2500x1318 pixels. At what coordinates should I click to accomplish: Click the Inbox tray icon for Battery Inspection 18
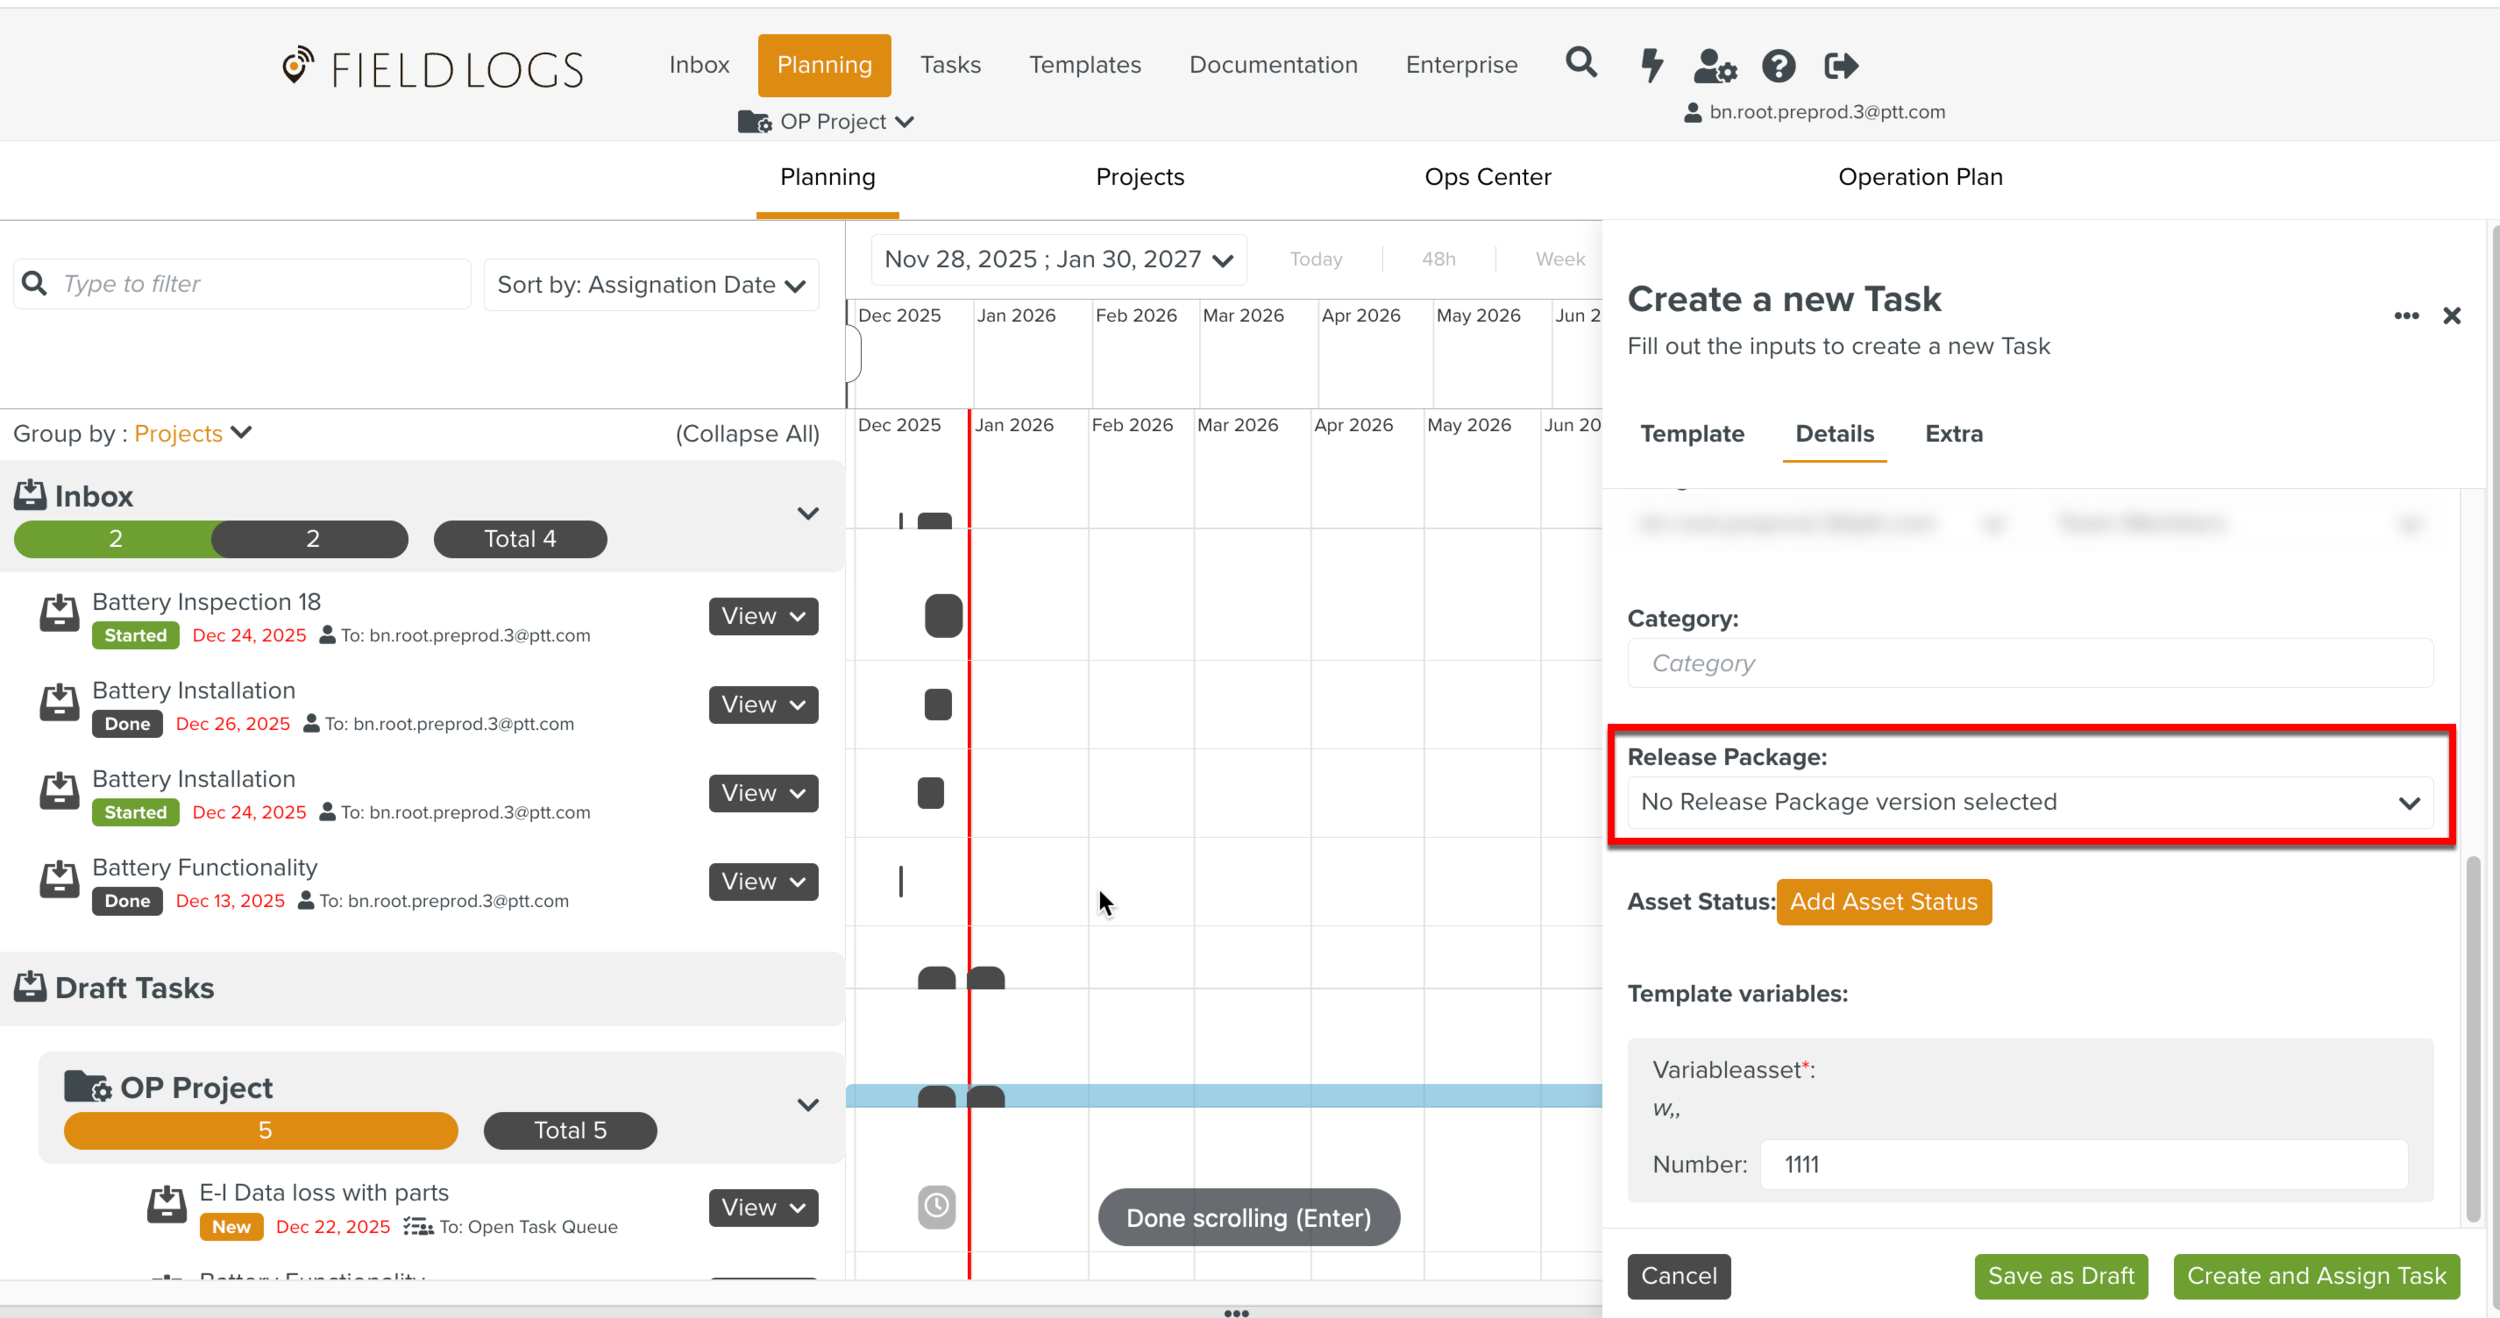(x=59, y=613)
